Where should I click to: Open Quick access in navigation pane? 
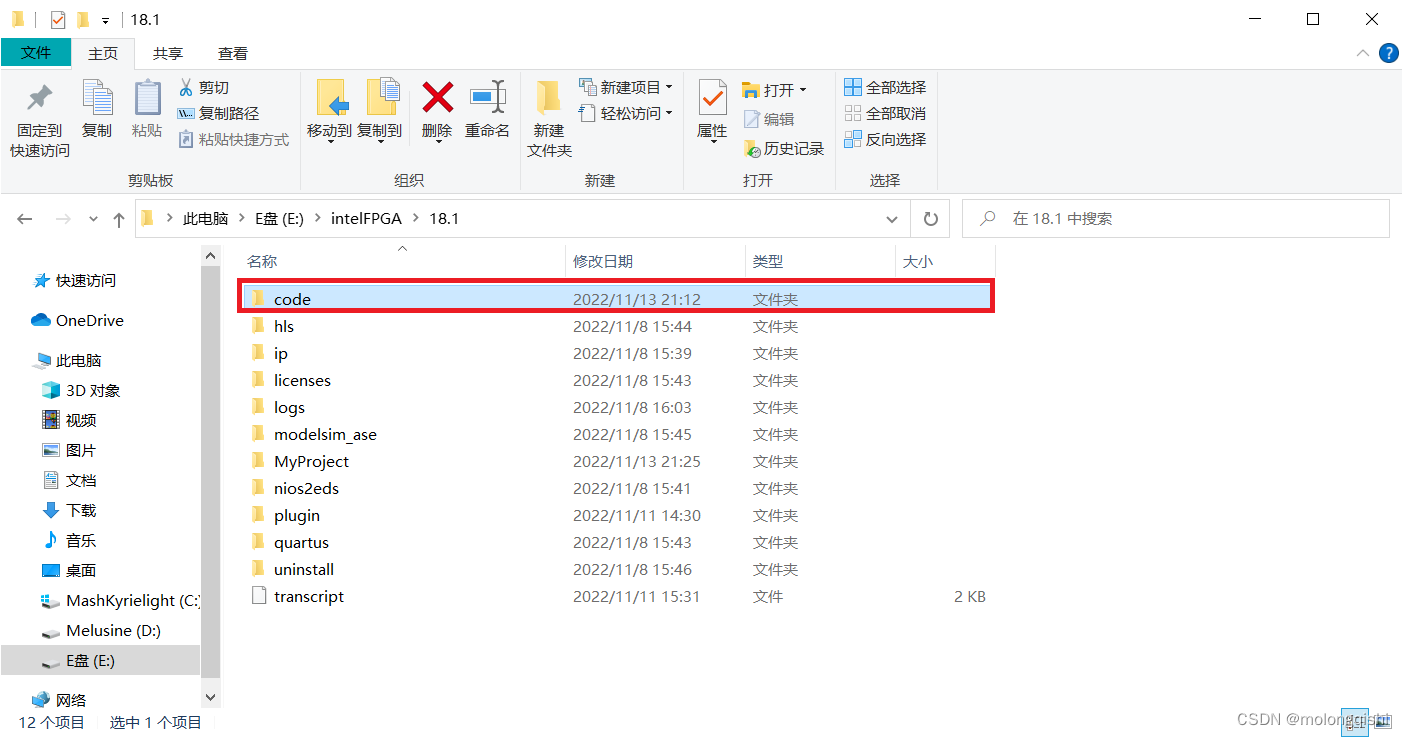coord(76,281)
